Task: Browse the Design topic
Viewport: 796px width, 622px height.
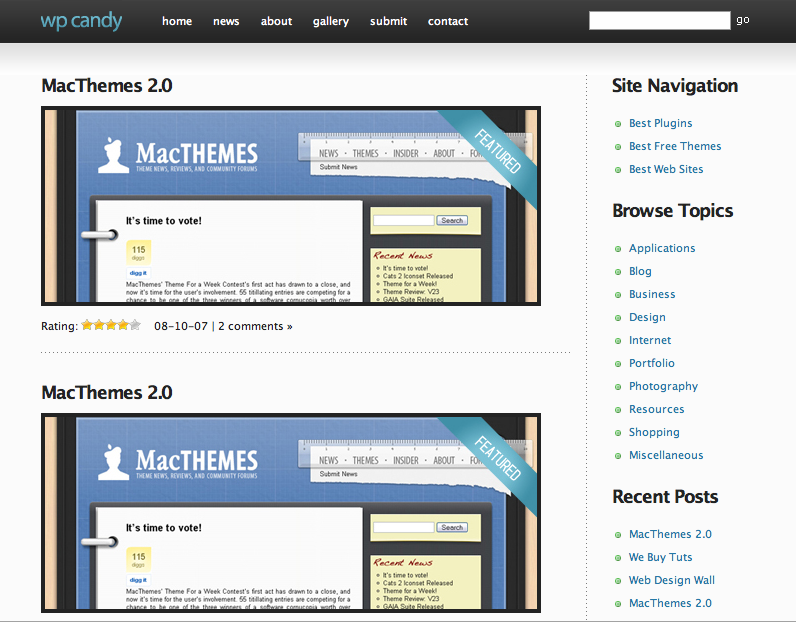Action: [647, 317]
